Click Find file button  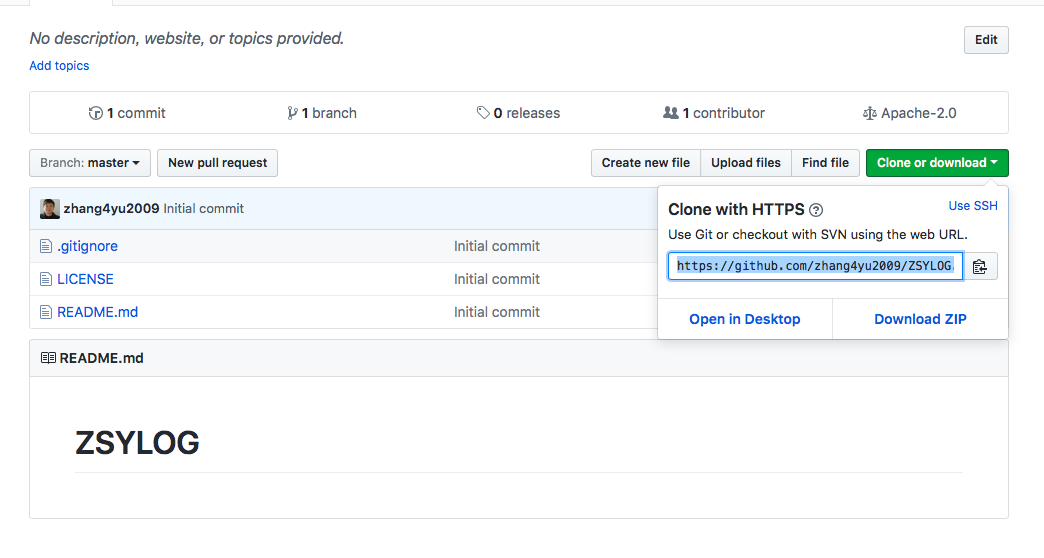(826, 163)
